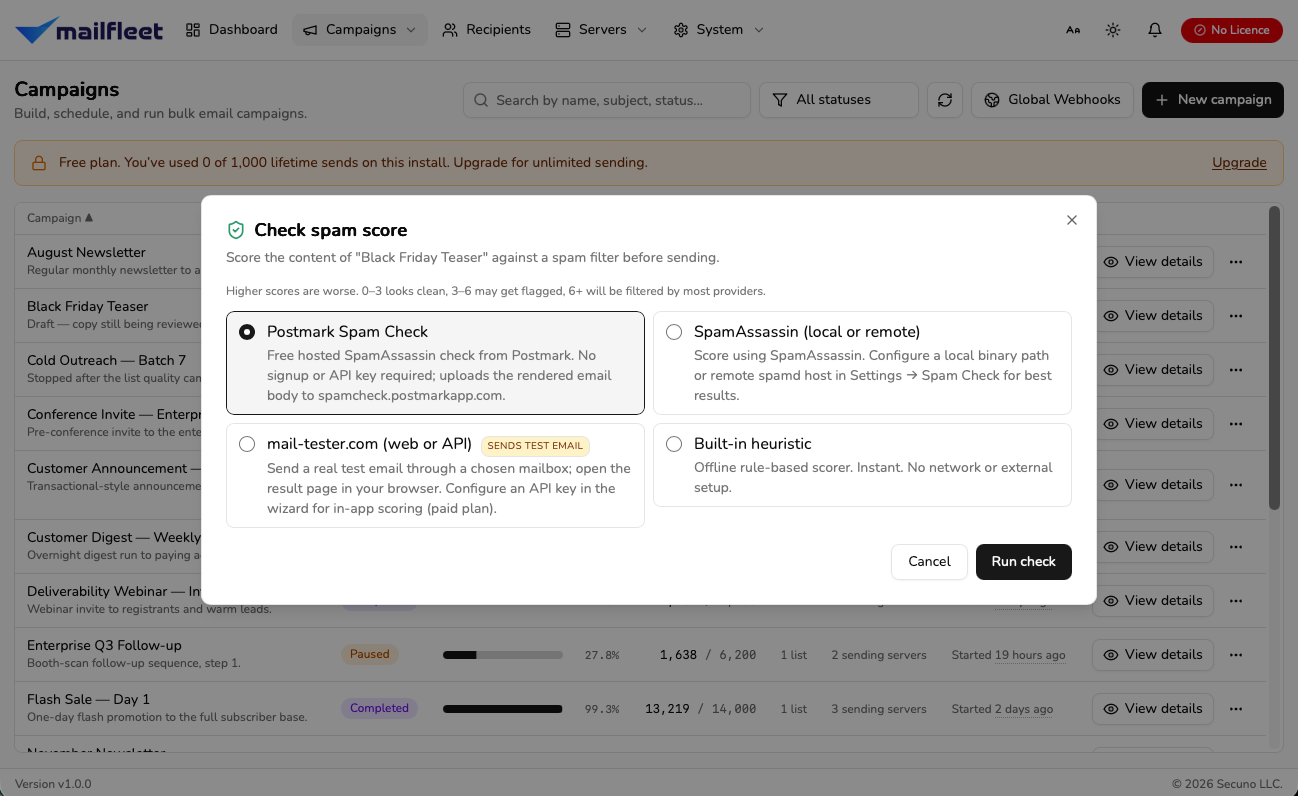Open more options for Deliverability Webinar row
The height and width of the screenshot is (796, 1298).
(x=1236, y=601)
